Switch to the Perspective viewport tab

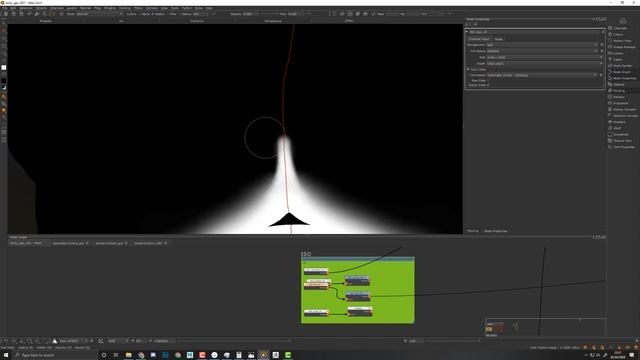point(273,21)
